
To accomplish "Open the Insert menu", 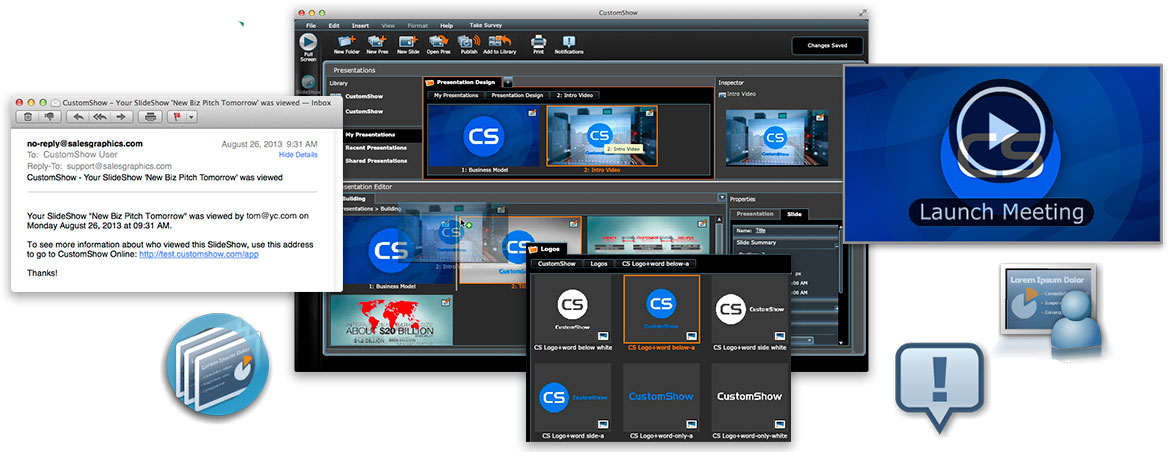I will point(360,24).
